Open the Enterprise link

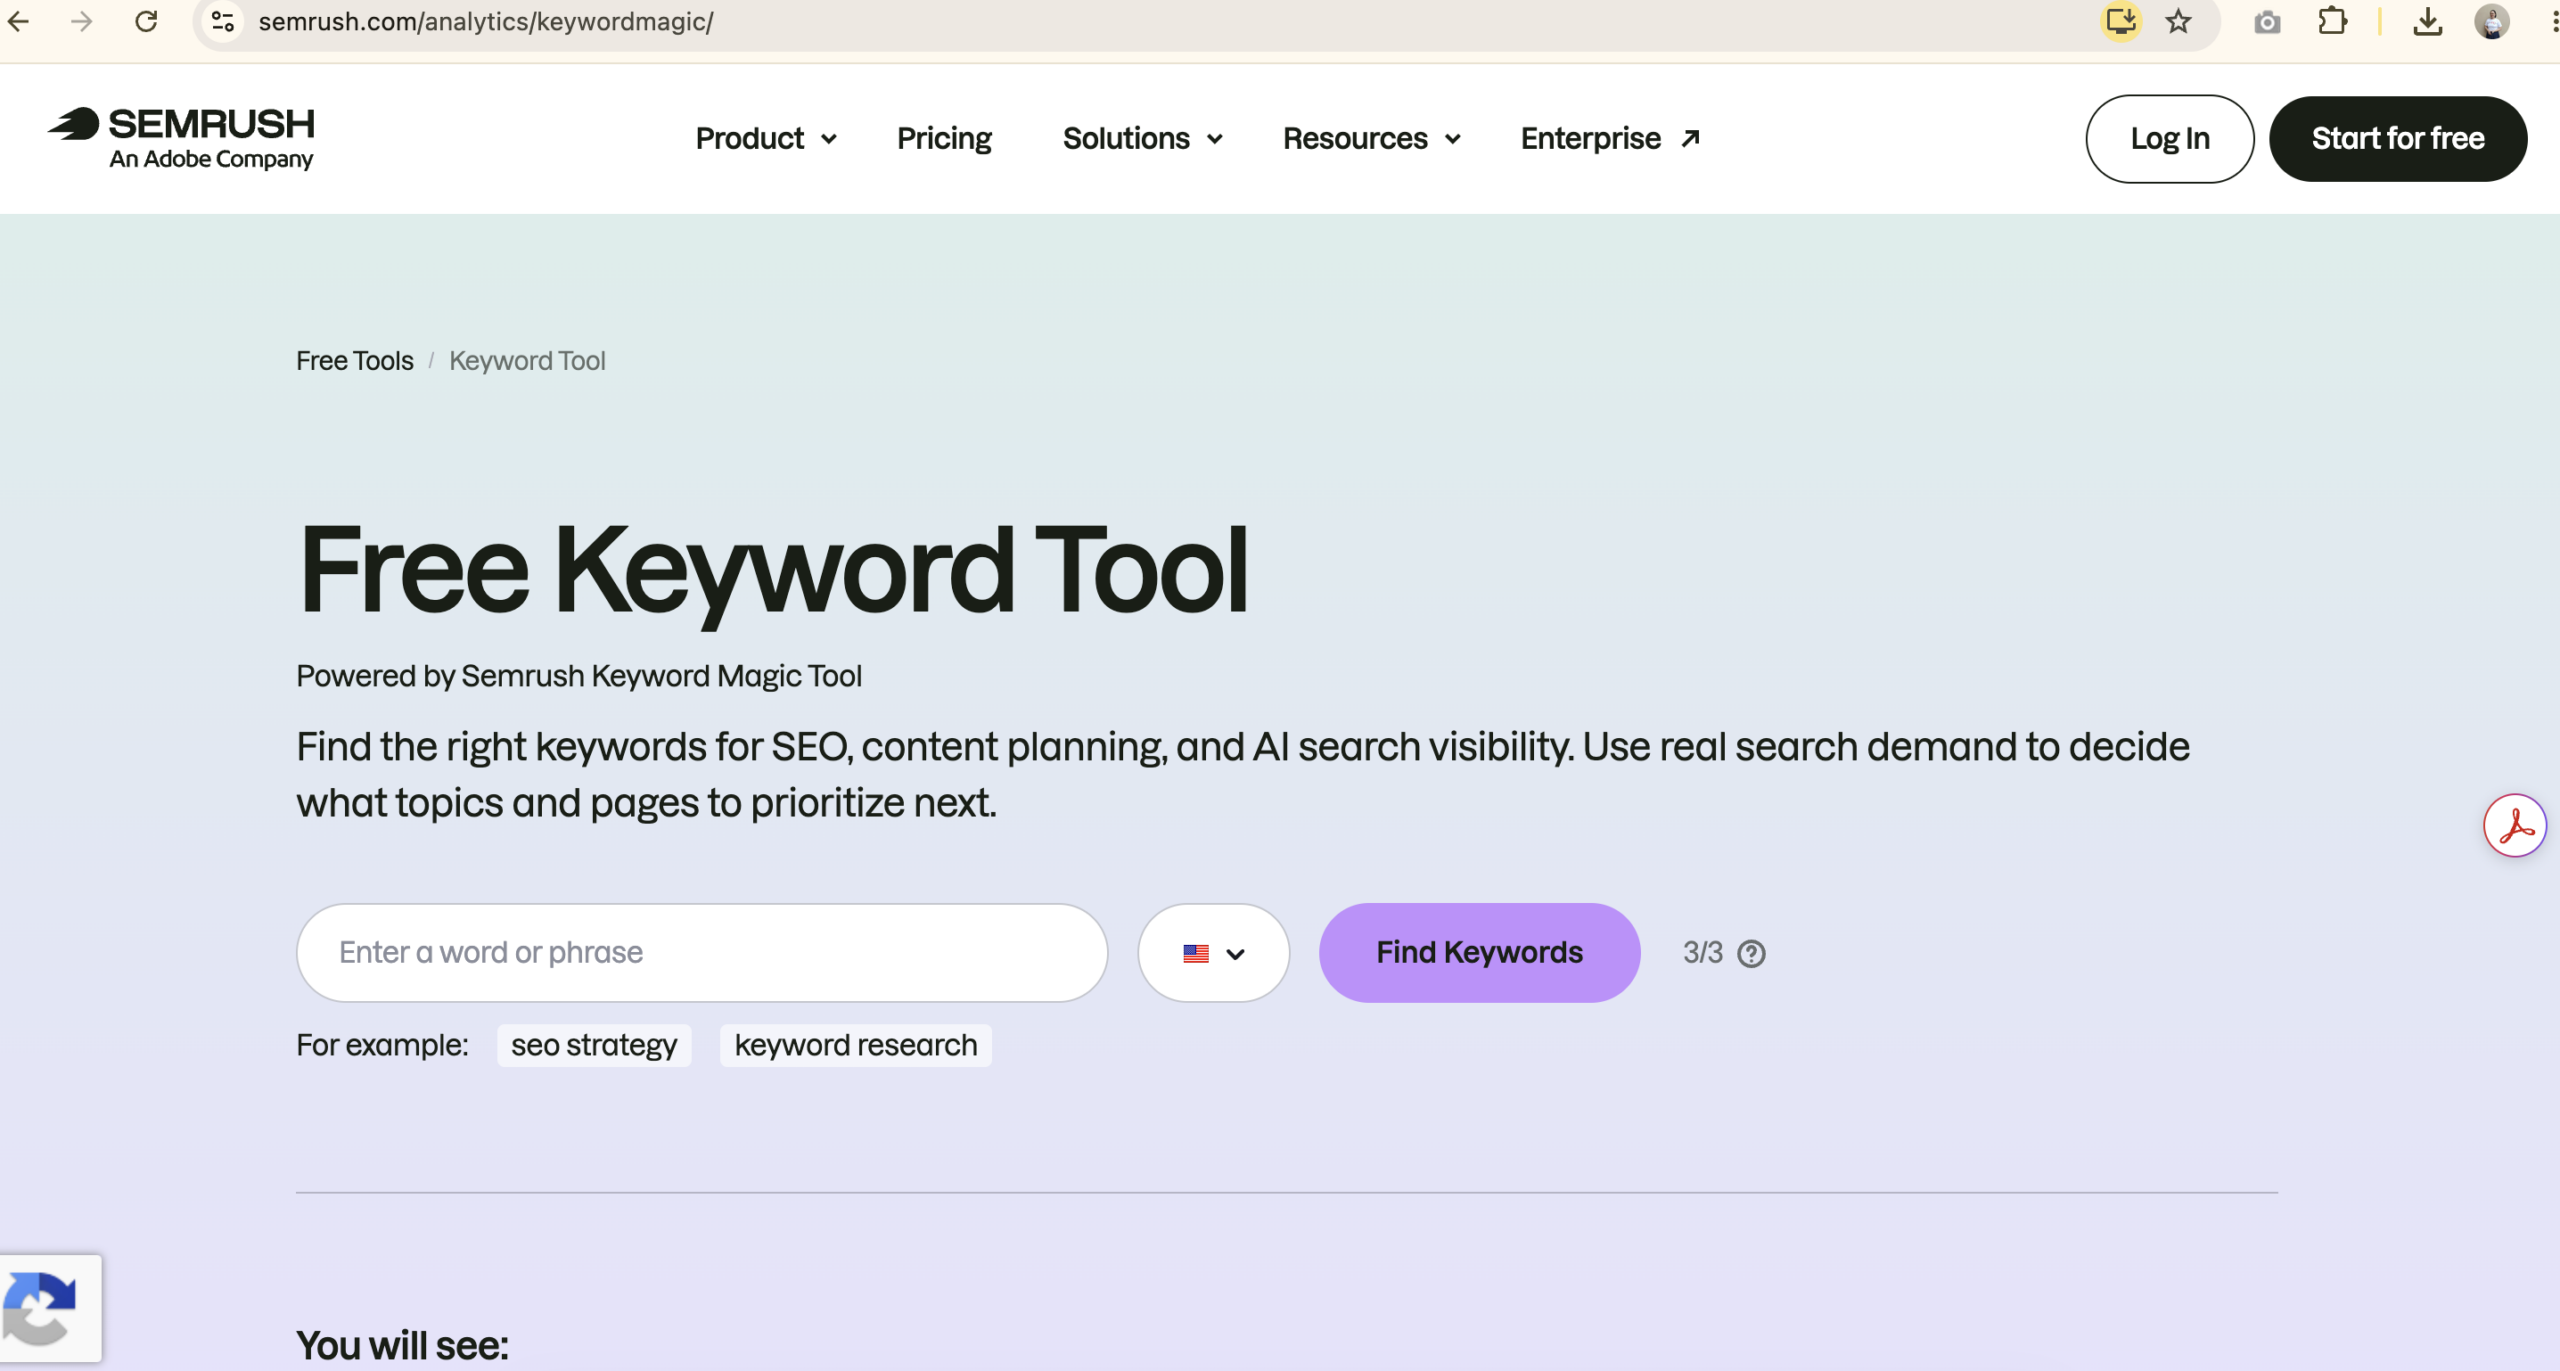click(1610, 138)
